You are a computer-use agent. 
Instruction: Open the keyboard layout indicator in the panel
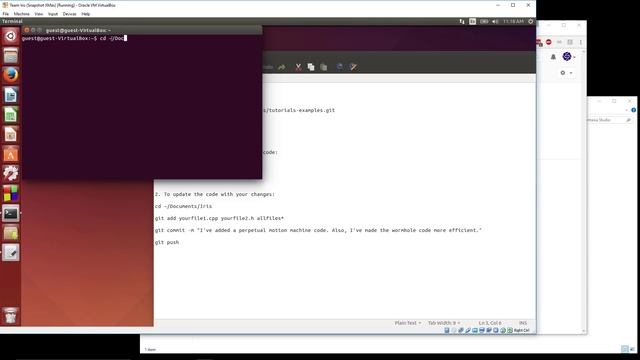472,21
